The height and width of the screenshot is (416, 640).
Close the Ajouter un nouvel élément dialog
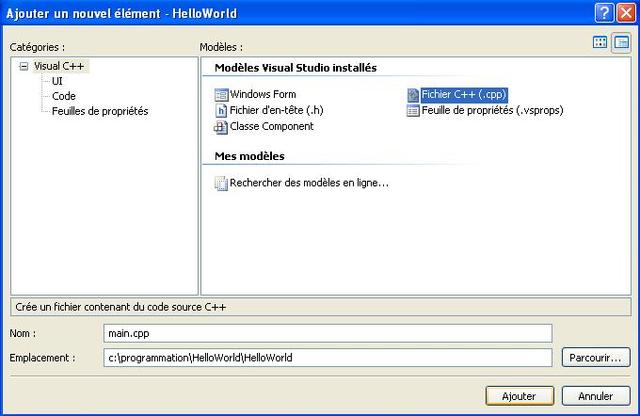625,13
